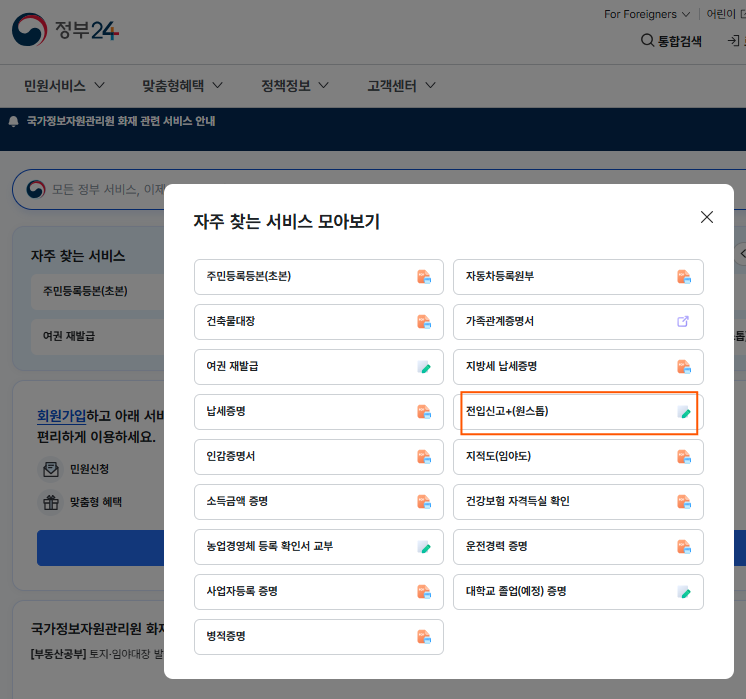Click document icon for 주민등록등본(초본) in popup
This screenshot has width=746, height=699.
point(424,276)
